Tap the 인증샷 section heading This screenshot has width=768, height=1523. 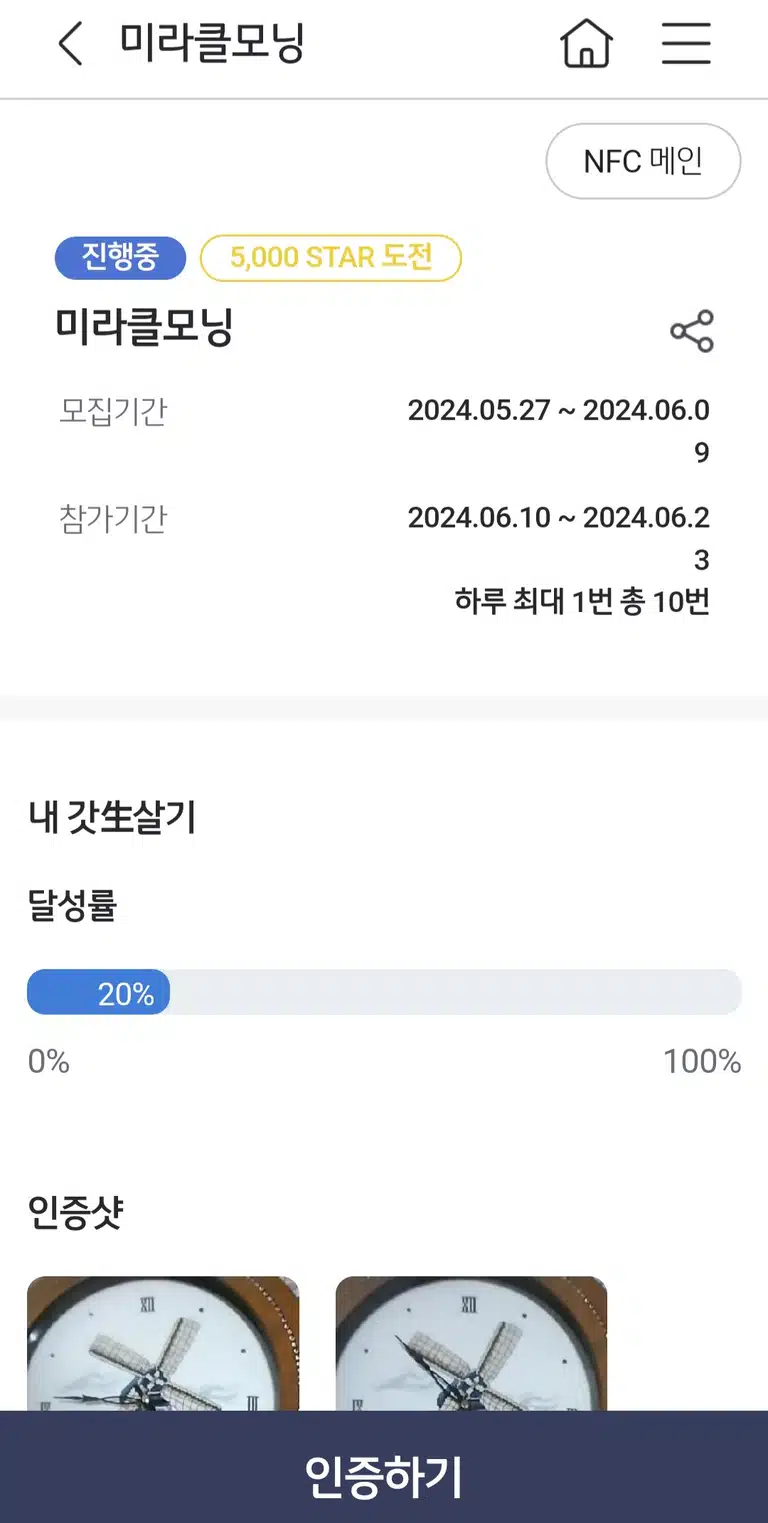[76, 1213]
